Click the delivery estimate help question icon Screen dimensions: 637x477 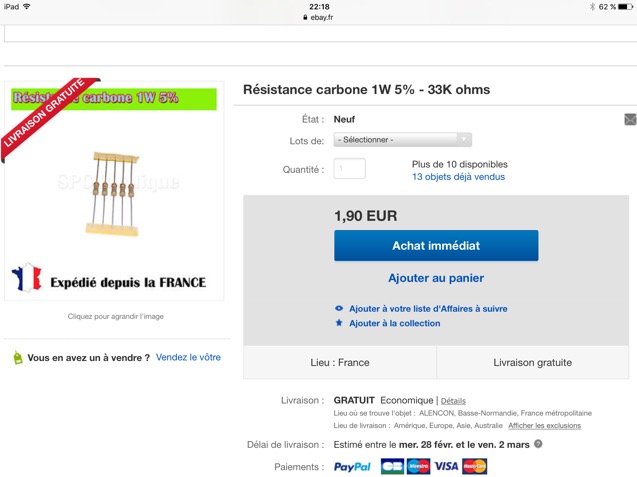(538, 444)
